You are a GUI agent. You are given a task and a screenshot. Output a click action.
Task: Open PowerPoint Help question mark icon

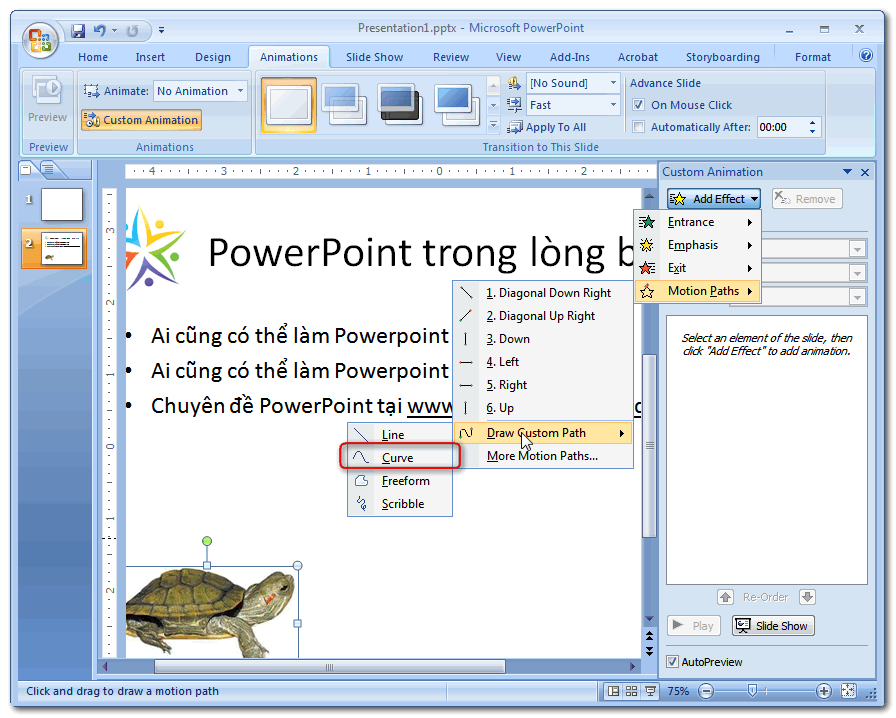(866, 55)
